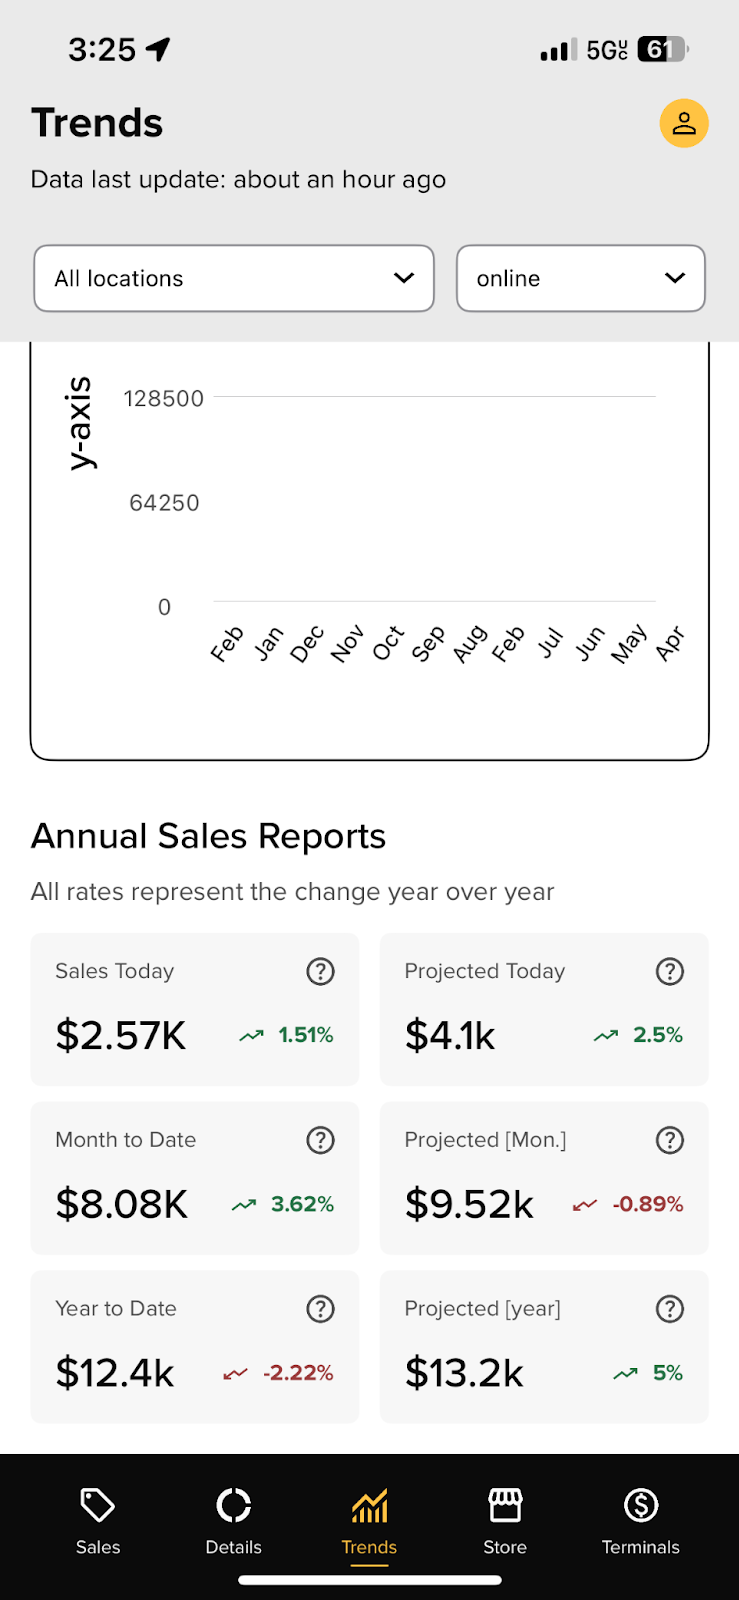This screenshot has height=1600, width=739.
Task: Switch to the Store tab
Action: pos(505,1520)
